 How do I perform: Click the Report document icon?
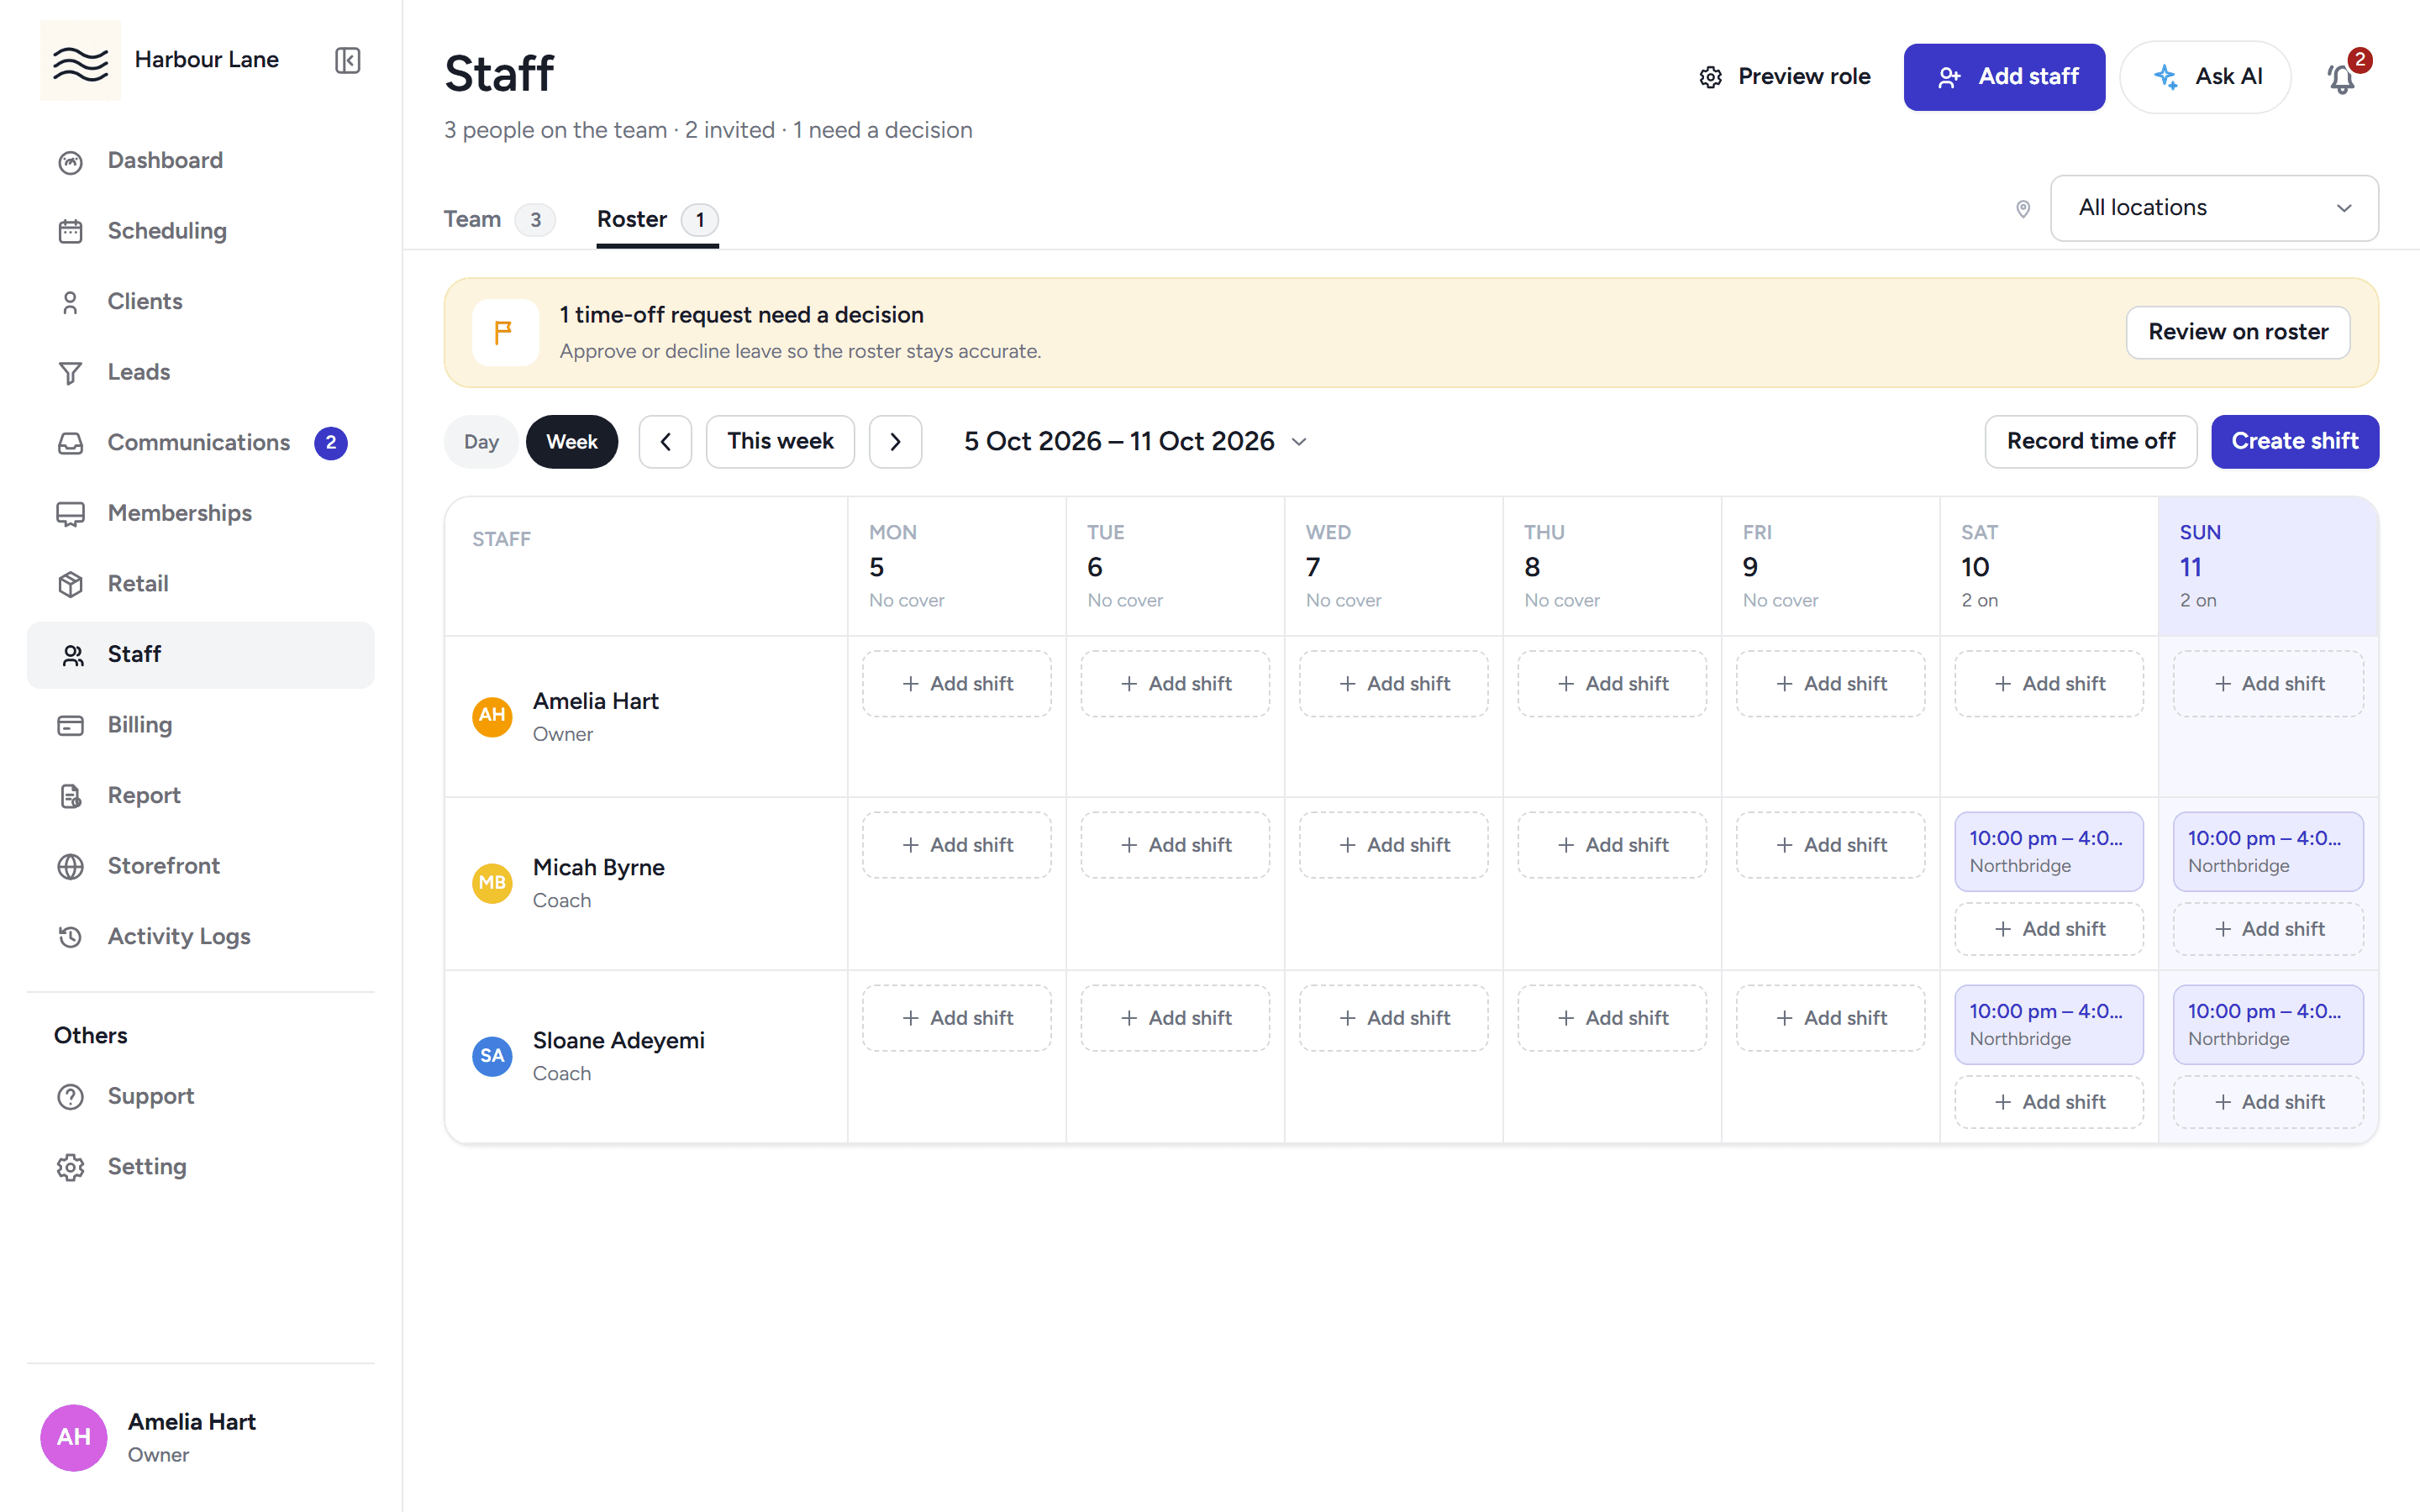[x=70, y=796]
